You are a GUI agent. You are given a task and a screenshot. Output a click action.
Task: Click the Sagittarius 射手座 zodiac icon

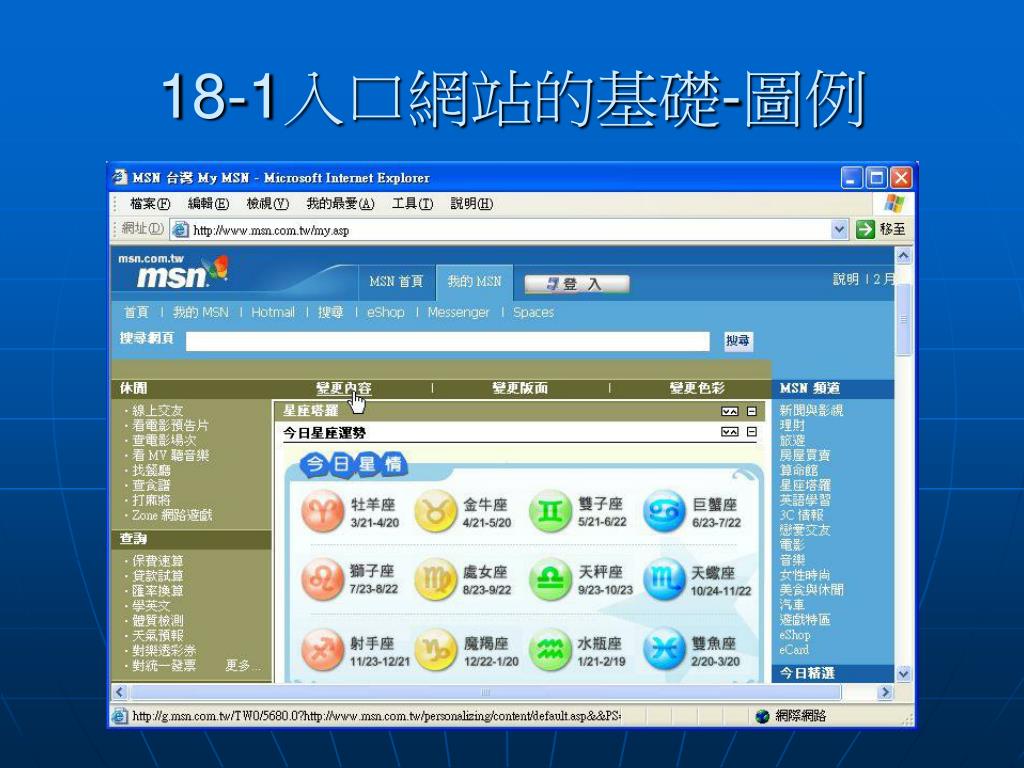323,650
